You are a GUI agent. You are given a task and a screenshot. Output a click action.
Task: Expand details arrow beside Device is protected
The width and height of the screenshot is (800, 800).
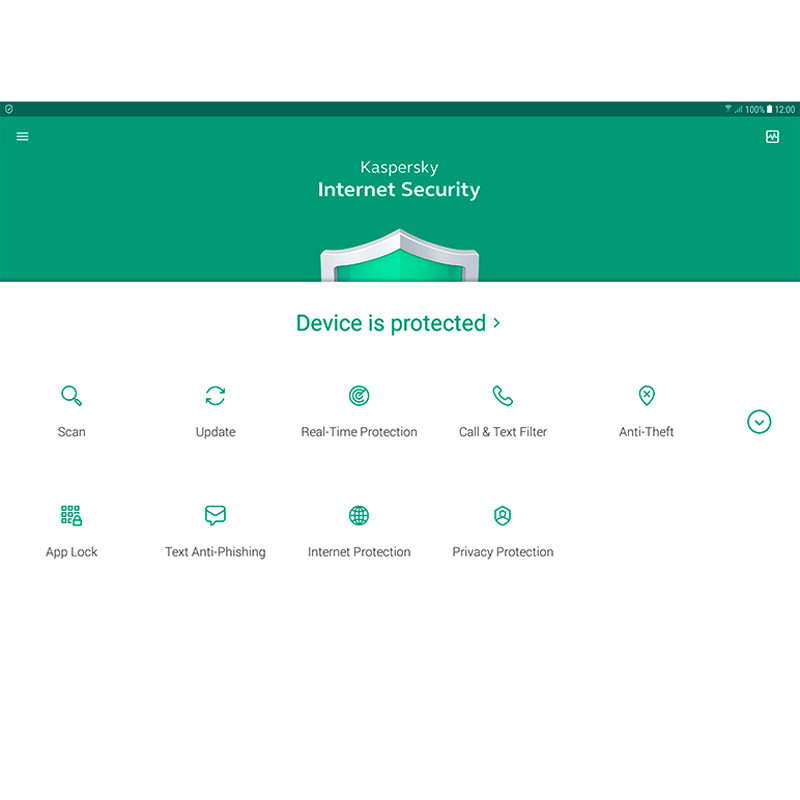pos(496,323)
